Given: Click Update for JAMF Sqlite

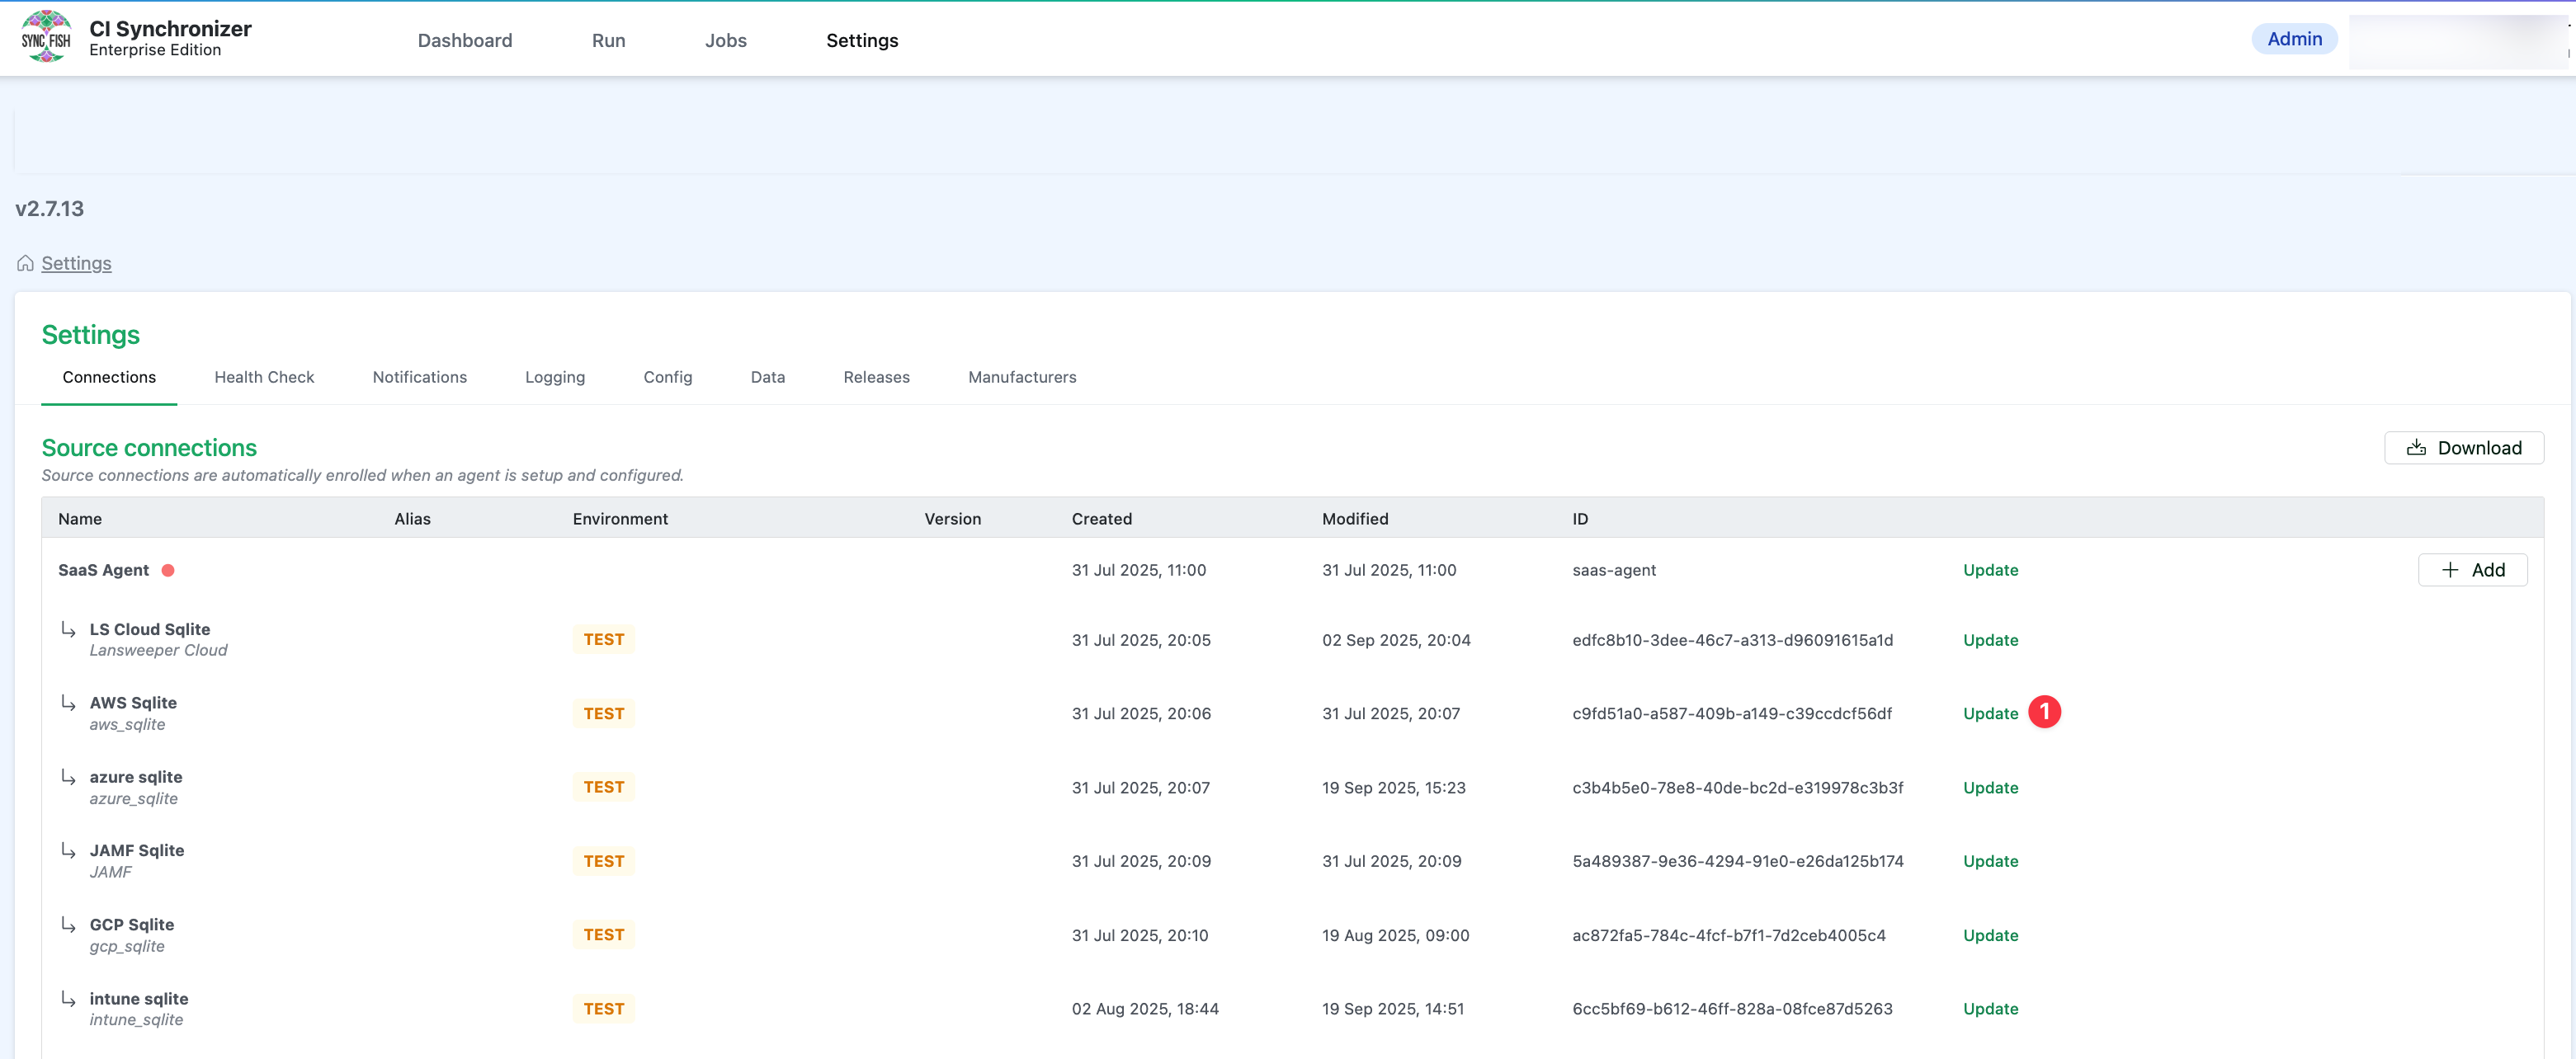Looking at the screenshot, I should (1991, 861).
